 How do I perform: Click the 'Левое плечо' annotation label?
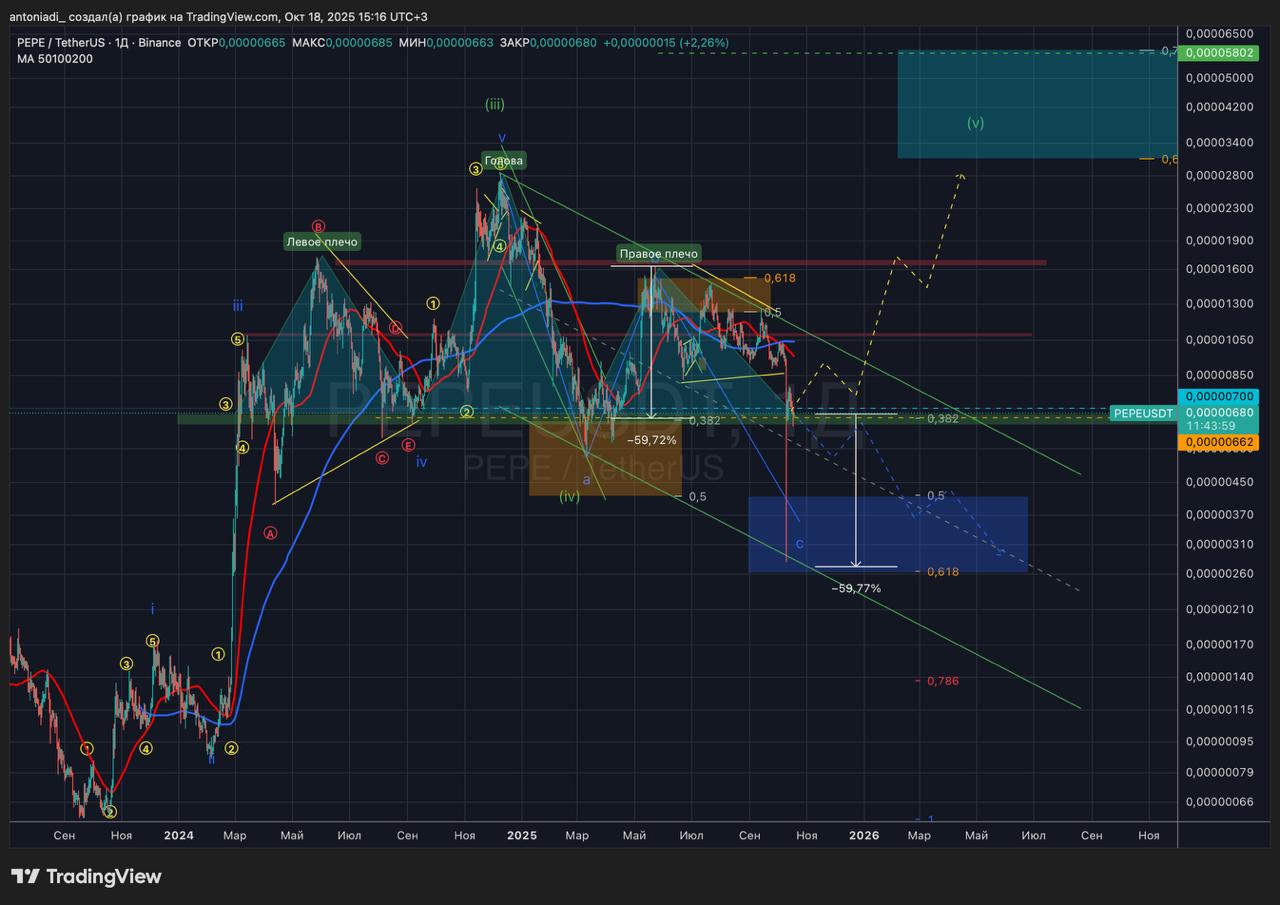321,242
